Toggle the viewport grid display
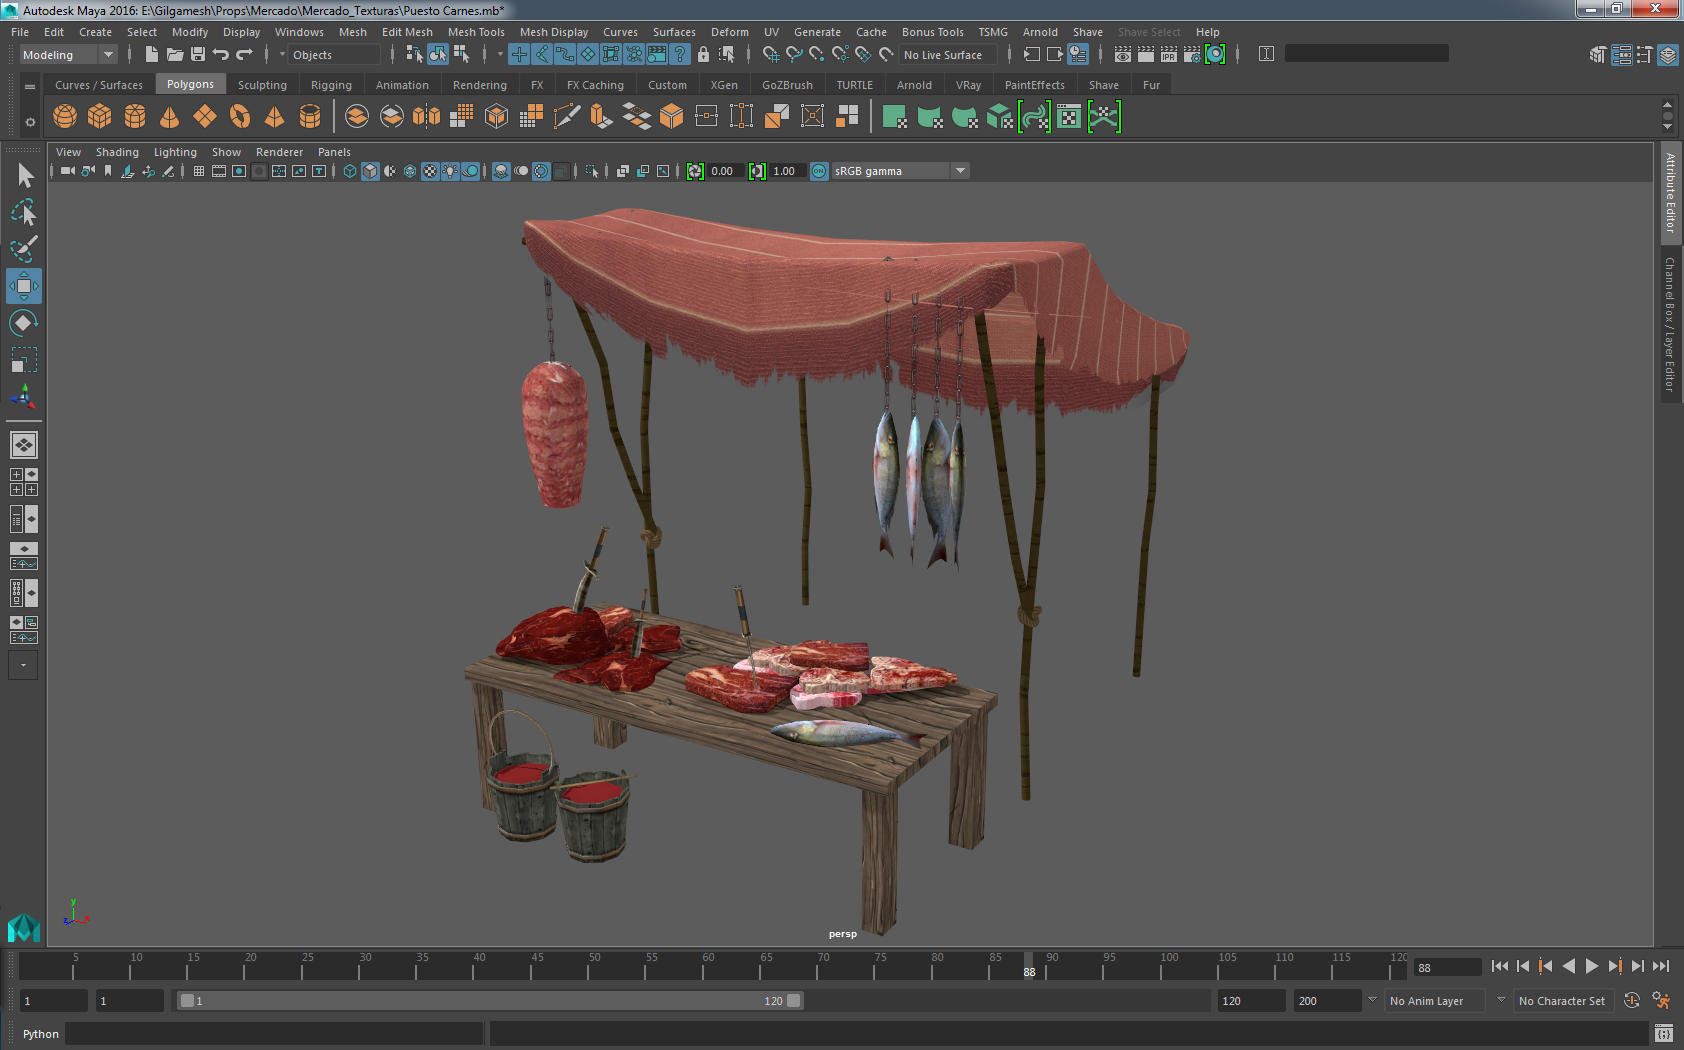Viewport: 1684px width, 1050px height. click(x=199, y=171)
